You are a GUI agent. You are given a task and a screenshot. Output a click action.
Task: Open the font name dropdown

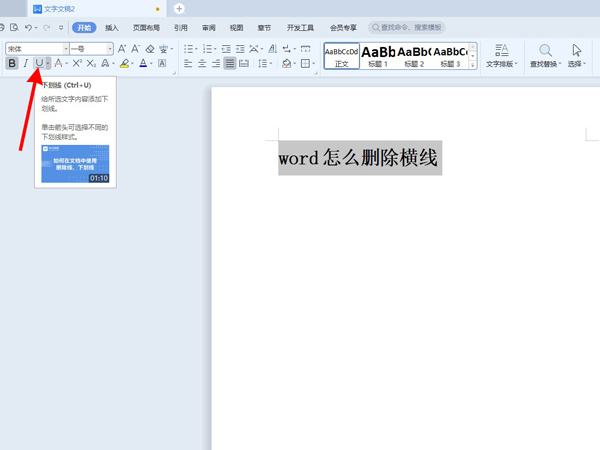[x=66, y=48]
